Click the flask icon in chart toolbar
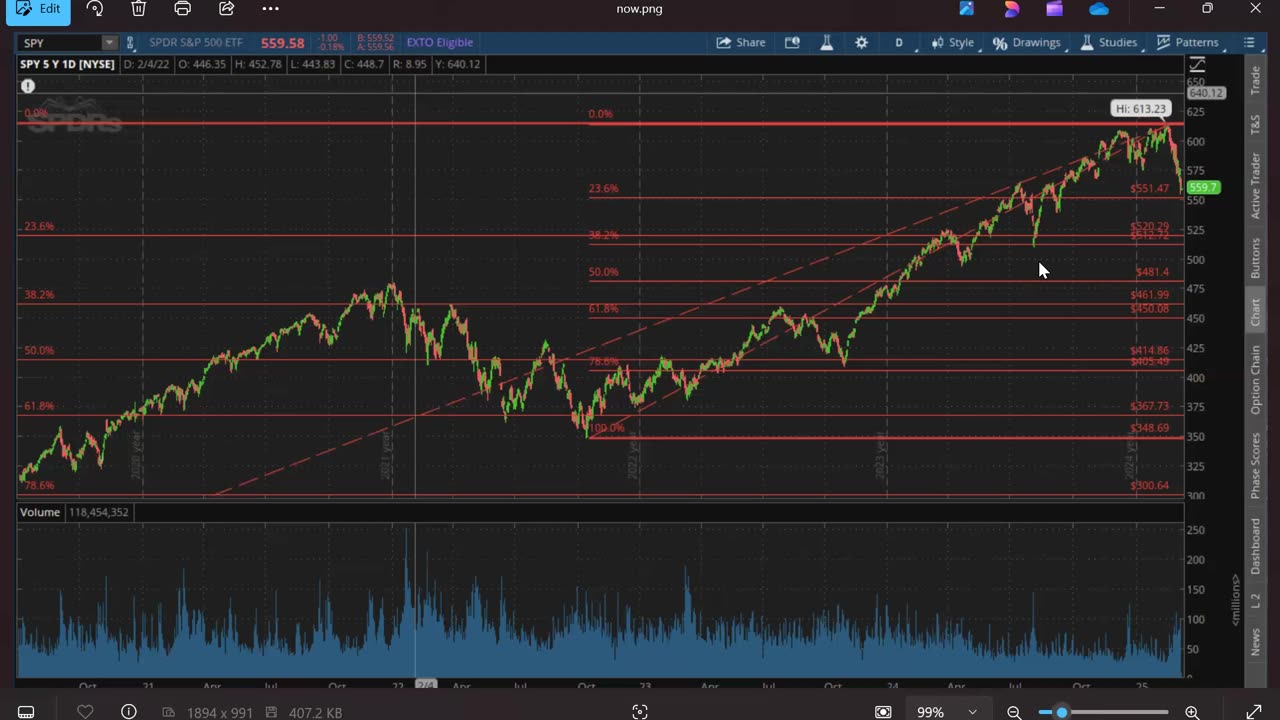The image size is (1280, 720). click(827, 43)
